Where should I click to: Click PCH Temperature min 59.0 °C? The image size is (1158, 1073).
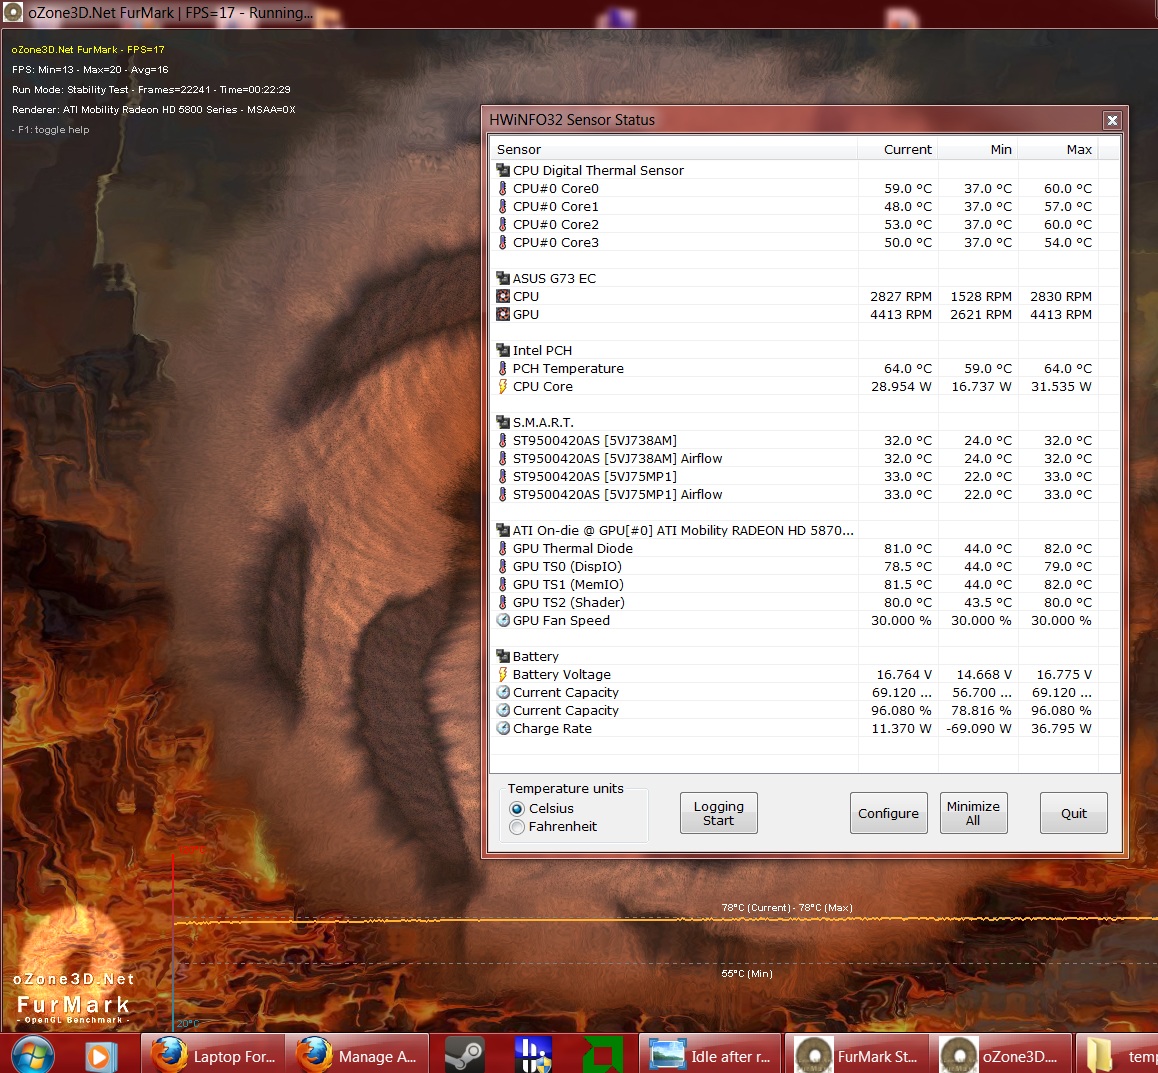click(x=987, y=368)
